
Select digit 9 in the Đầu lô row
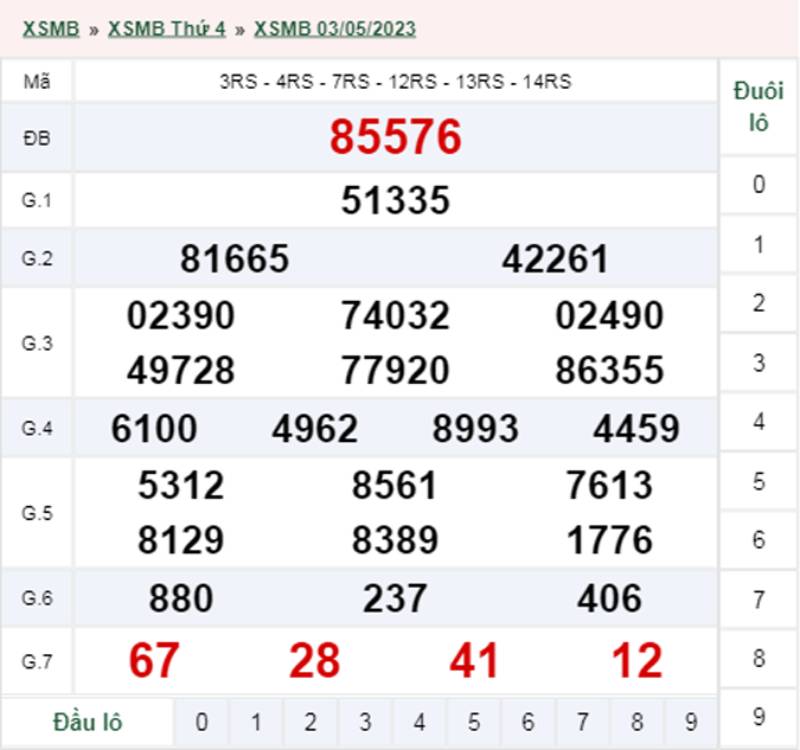pos(691,722)
